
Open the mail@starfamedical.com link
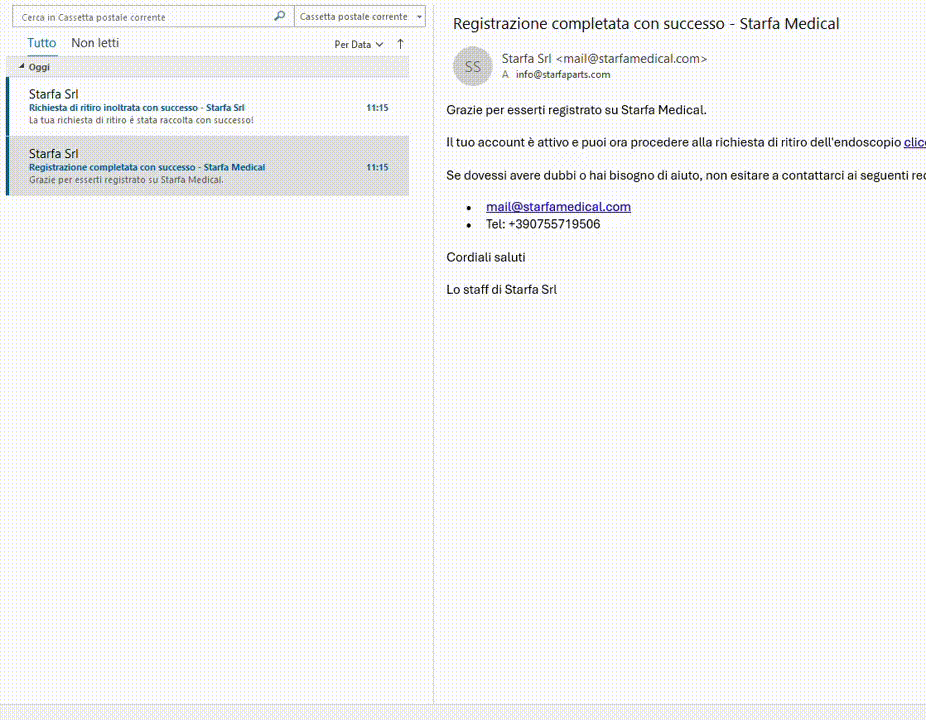tap(558, 207)
